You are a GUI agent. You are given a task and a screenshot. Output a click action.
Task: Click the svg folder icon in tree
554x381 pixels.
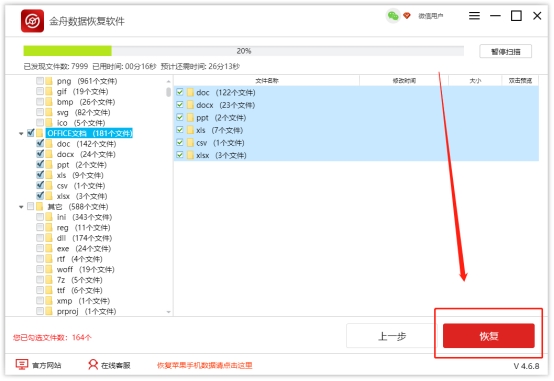point(49,112)
